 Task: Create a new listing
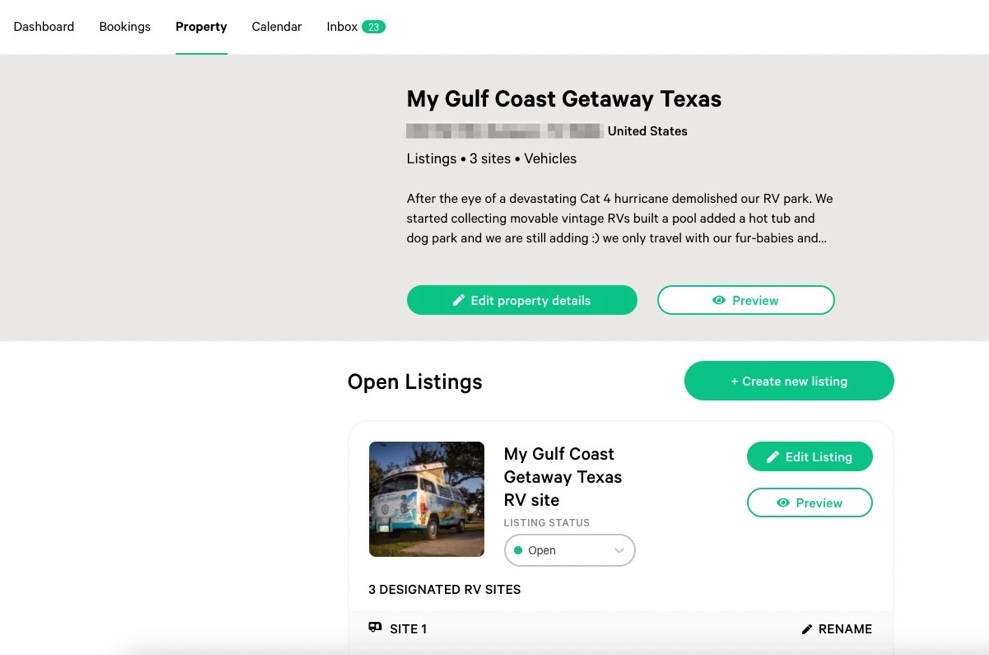click(x=788, y=381)
